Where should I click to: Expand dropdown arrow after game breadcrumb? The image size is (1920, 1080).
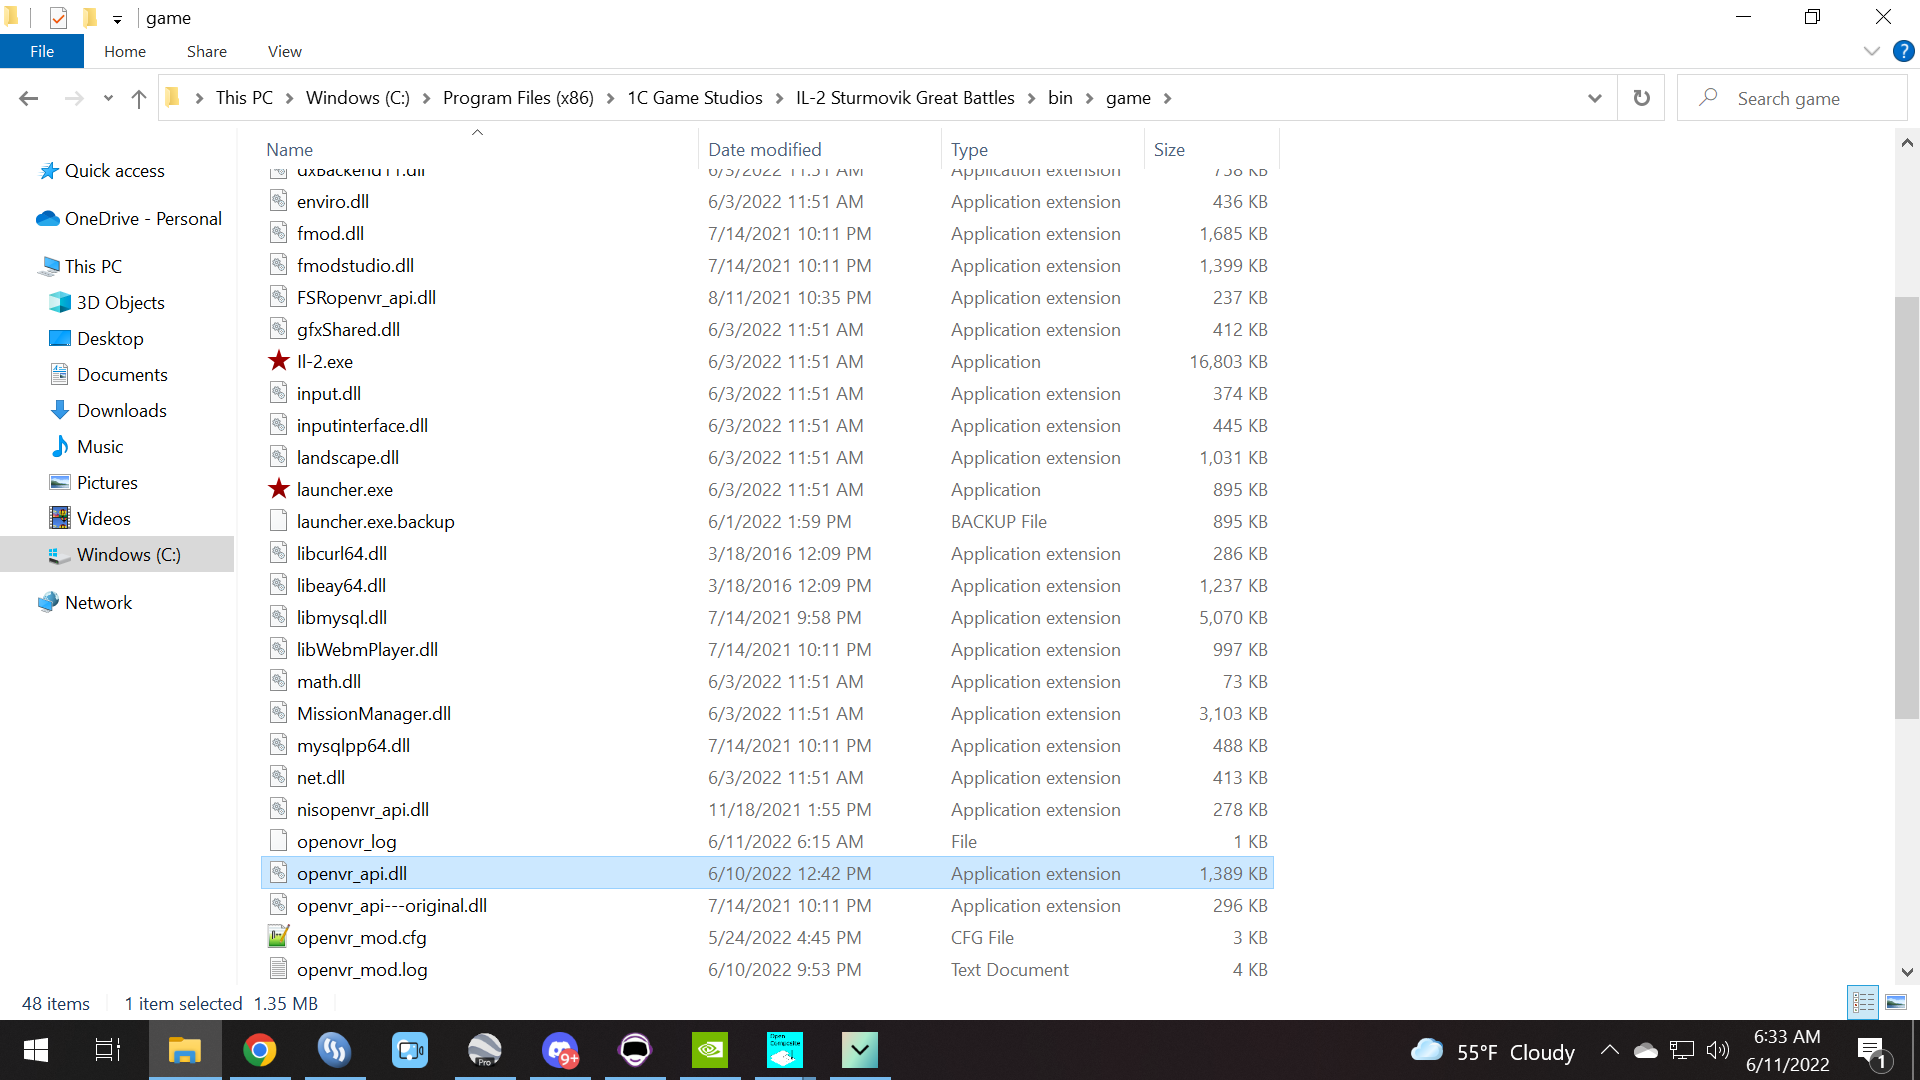(1167, 98)
